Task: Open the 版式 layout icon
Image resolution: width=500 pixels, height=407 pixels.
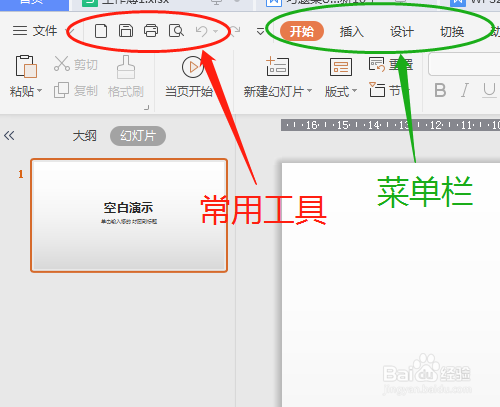Action: pos(341,67)
